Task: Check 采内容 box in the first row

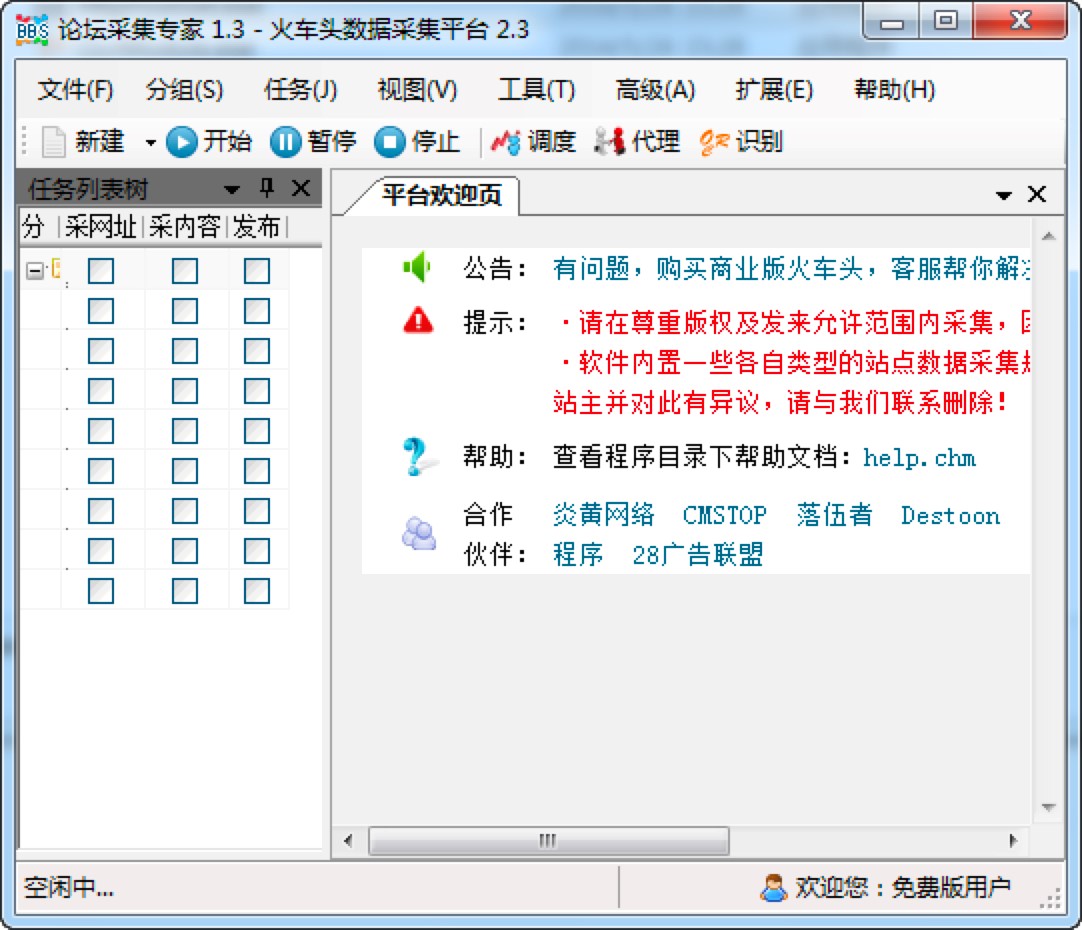Action: [x=185, y=271]
